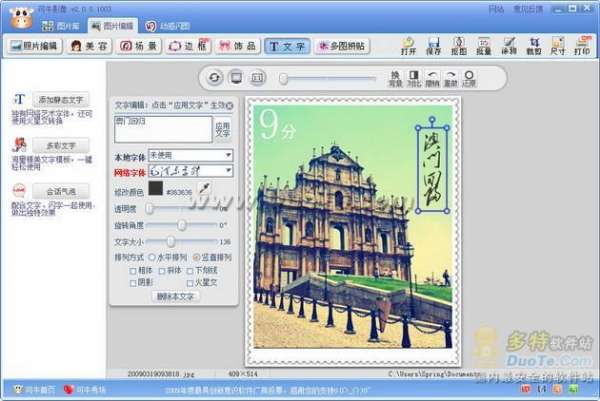Screen dimensions: 600x401
Task: Open the 饰品 (accessories) category
Action: [x=238, y=46]
